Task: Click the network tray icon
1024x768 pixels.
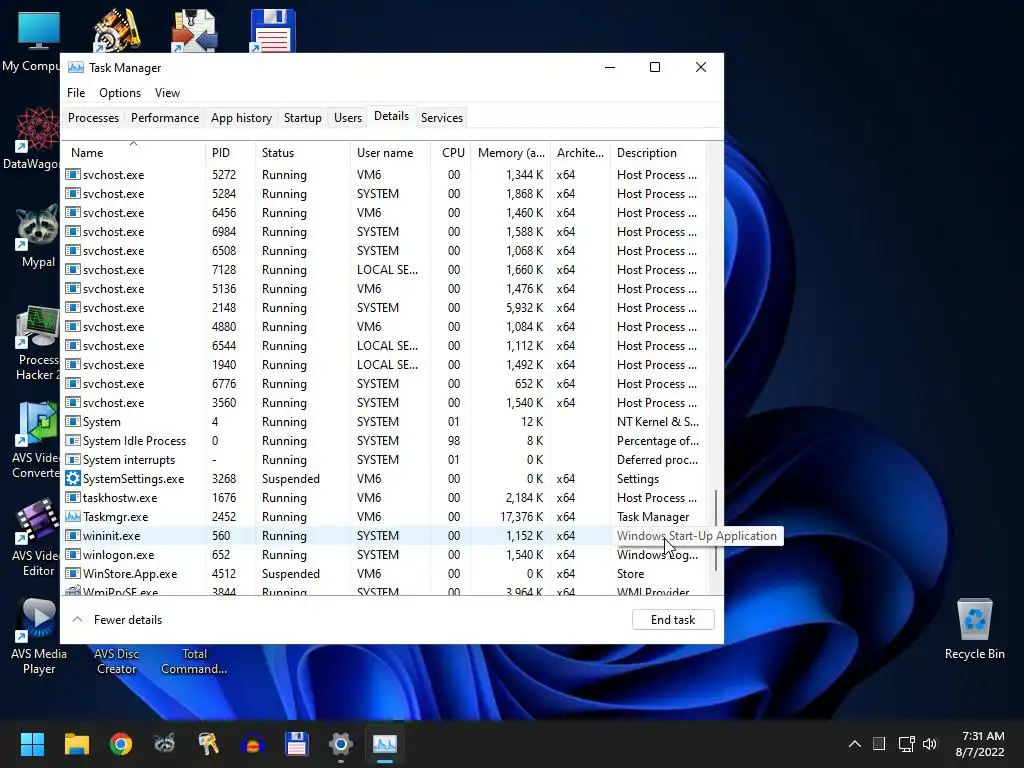Action: point(906,744)
